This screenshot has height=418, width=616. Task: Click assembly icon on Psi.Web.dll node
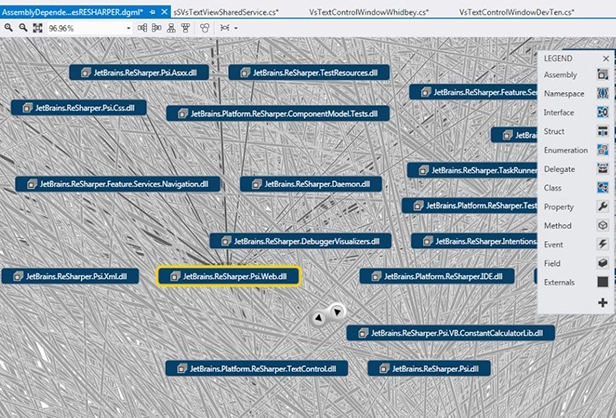click(x=175, y=276)
